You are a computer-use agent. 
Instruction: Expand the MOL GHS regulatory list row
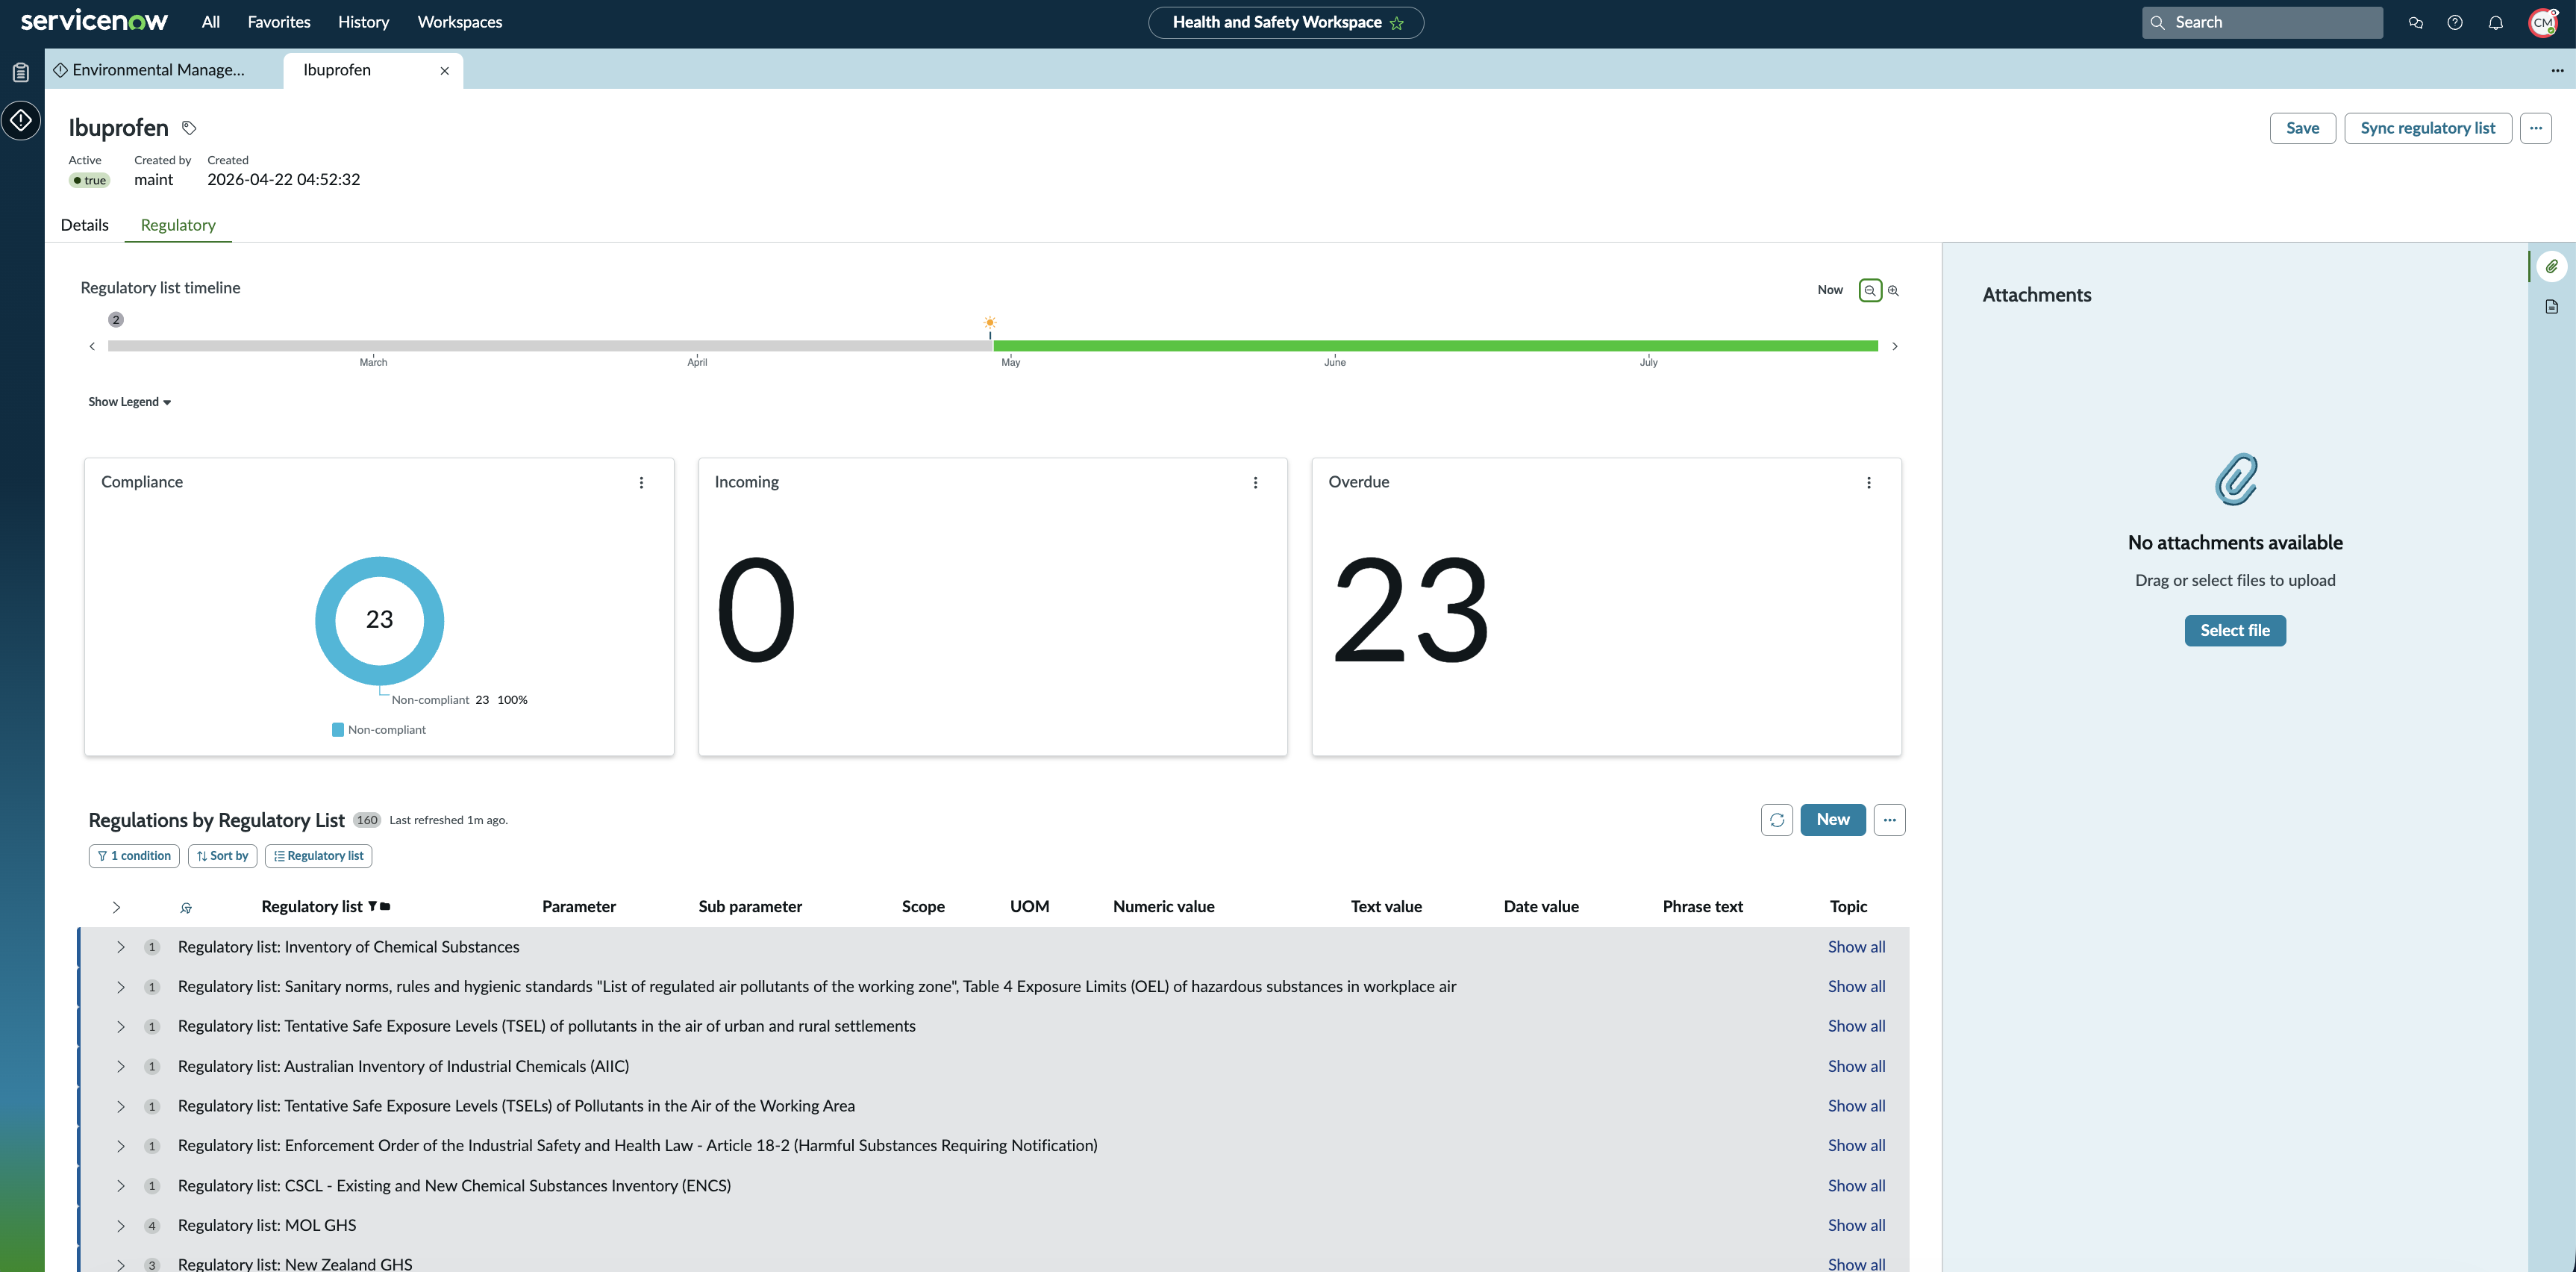(x=121, y=1226)
